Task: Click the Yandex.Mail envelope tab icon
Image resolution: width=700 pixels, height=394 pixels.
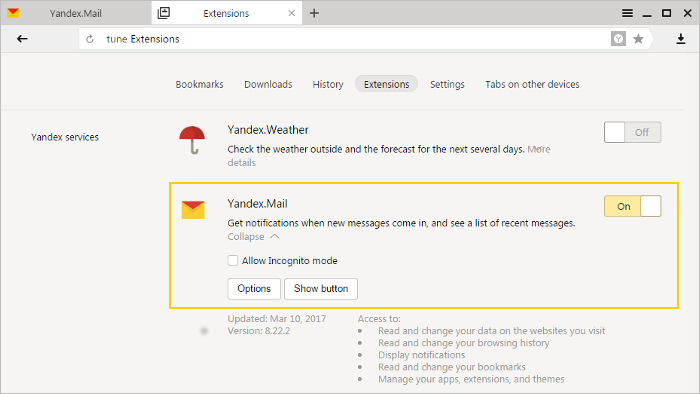Action: point(13,12)
